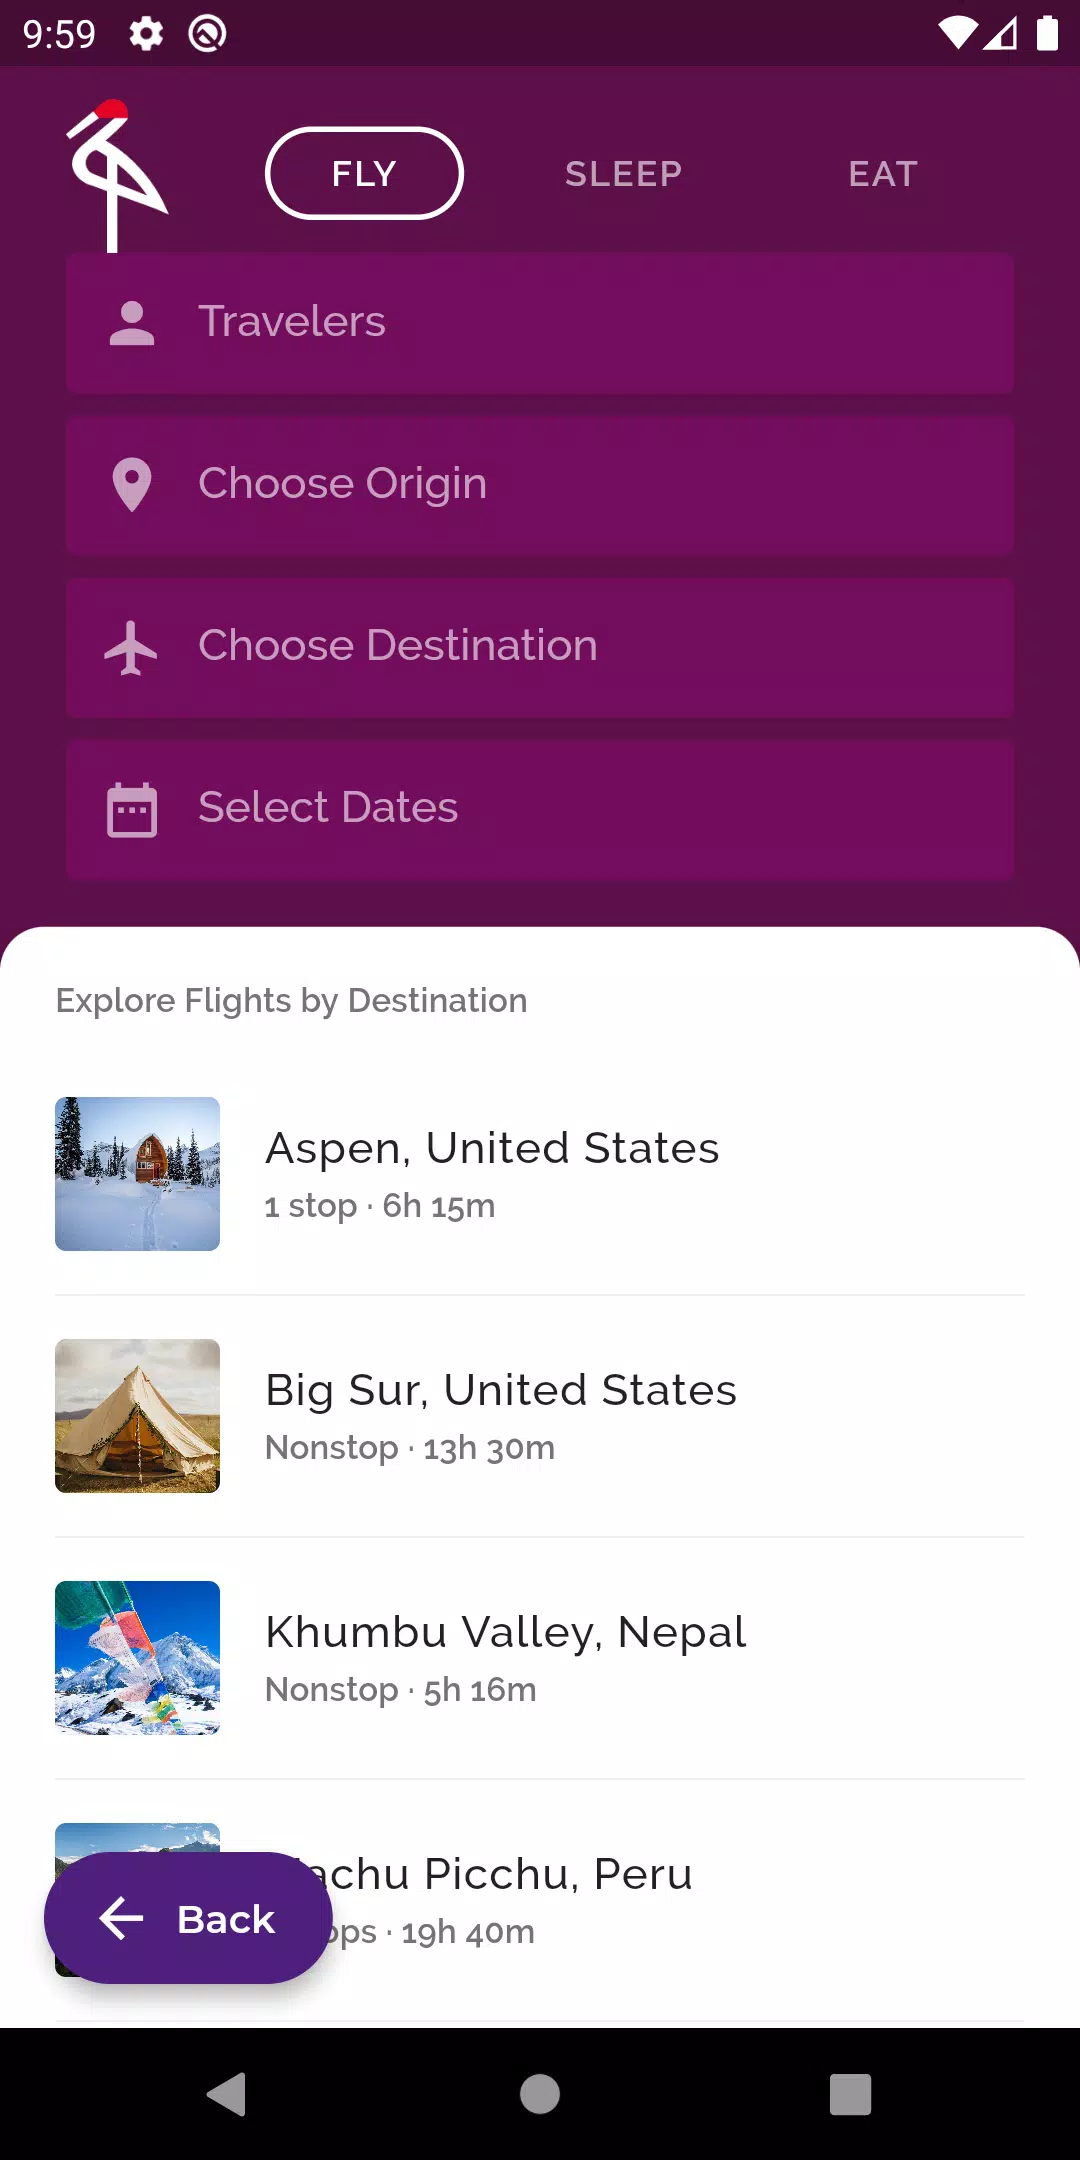Click the calendar icon beside Select Dates

(x=132, y=809)
